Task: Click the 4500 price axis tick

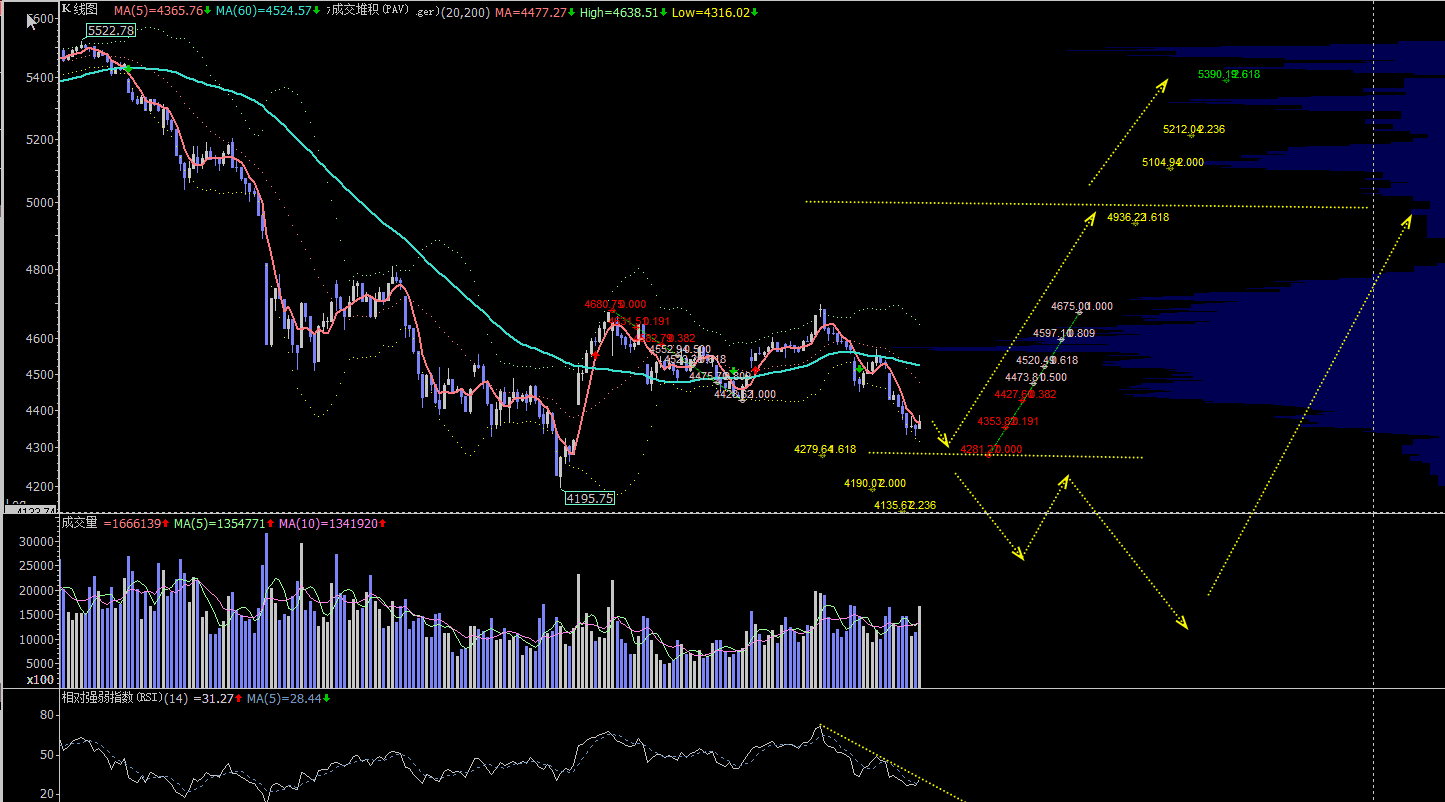Action: point(40,375)
